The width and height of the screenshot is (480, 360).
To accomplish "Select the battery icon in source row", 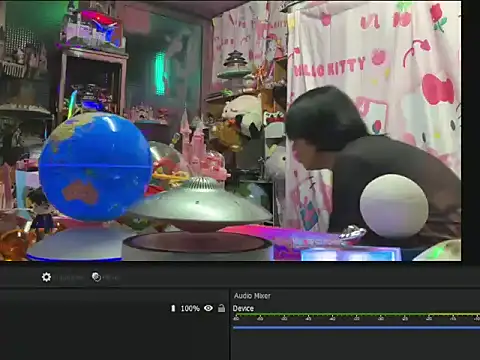I will 173,308.
